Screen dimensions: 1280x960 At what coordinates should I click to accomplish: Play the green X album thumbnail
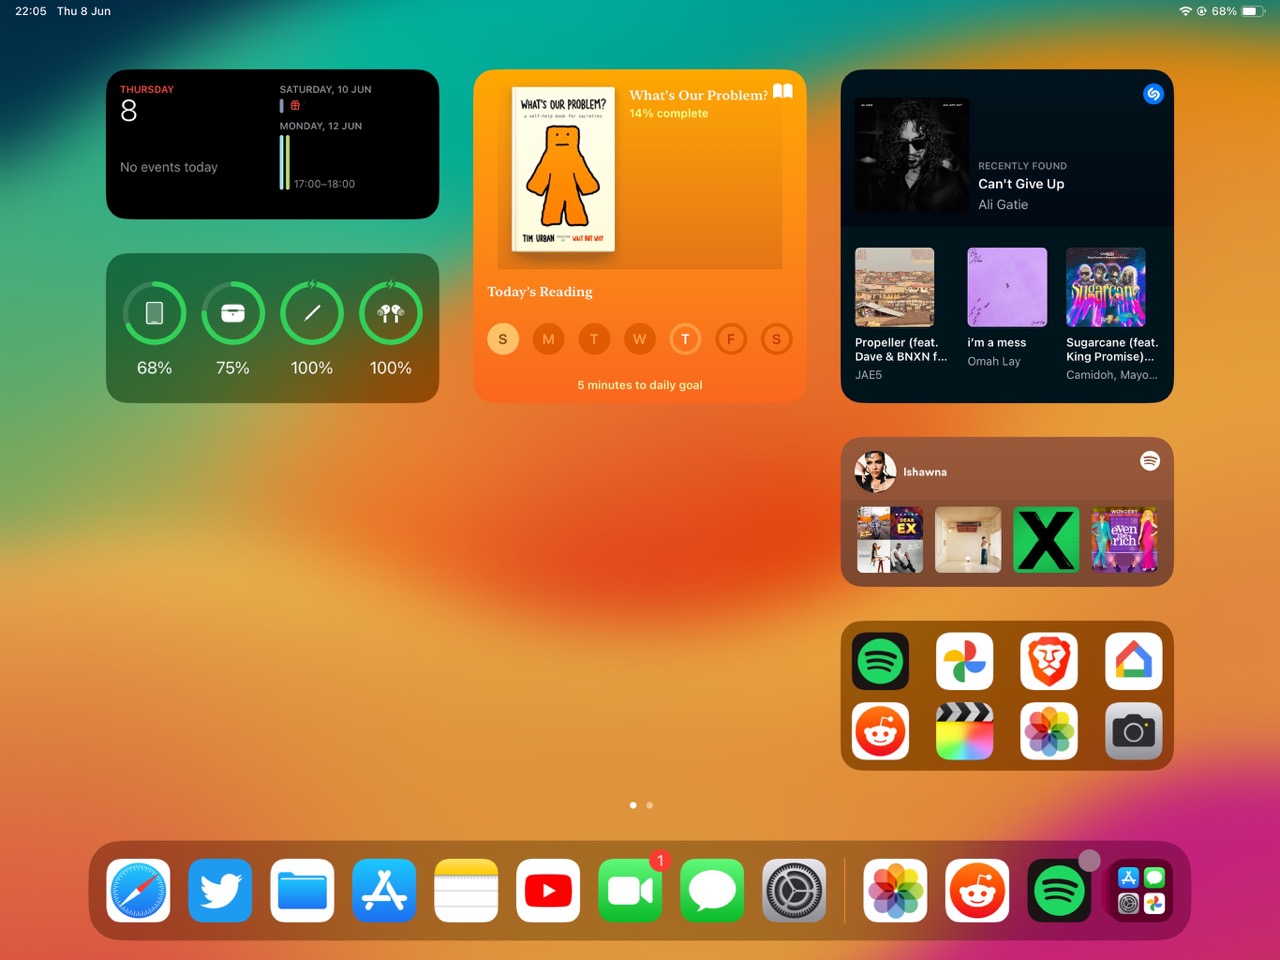point(1046,540)
